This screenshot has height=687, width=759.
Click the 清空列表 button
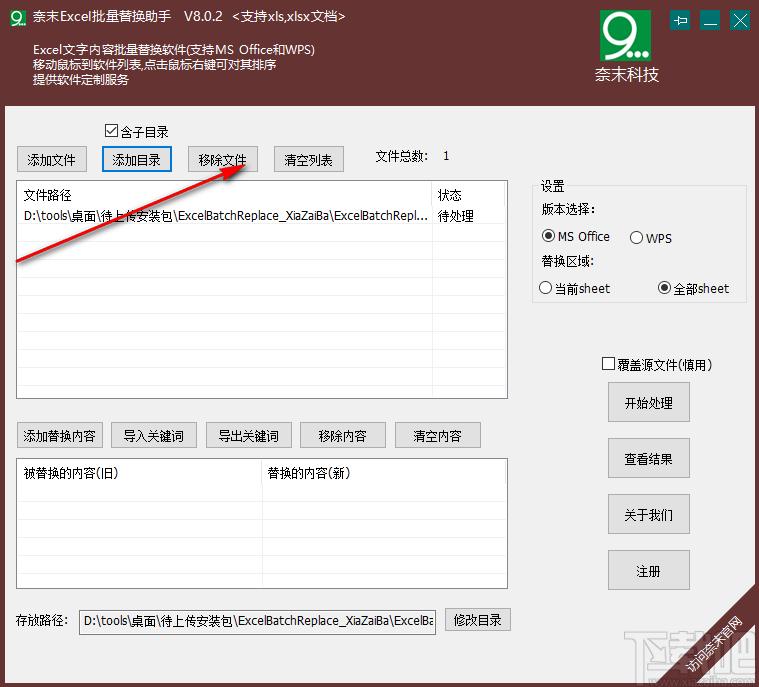pyautogui.click(x=309, y=159)
